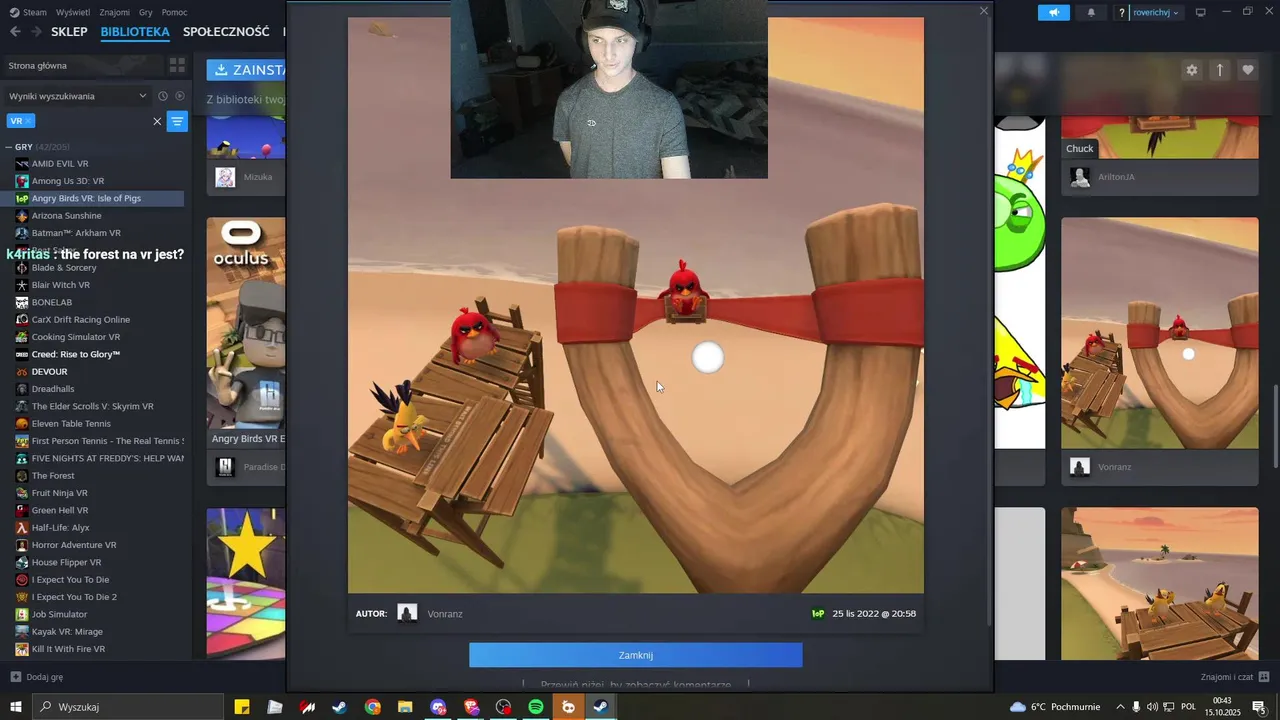Click the Steam page vertical scrollbar
The image size is (1280, 720).
point(1275,426)
